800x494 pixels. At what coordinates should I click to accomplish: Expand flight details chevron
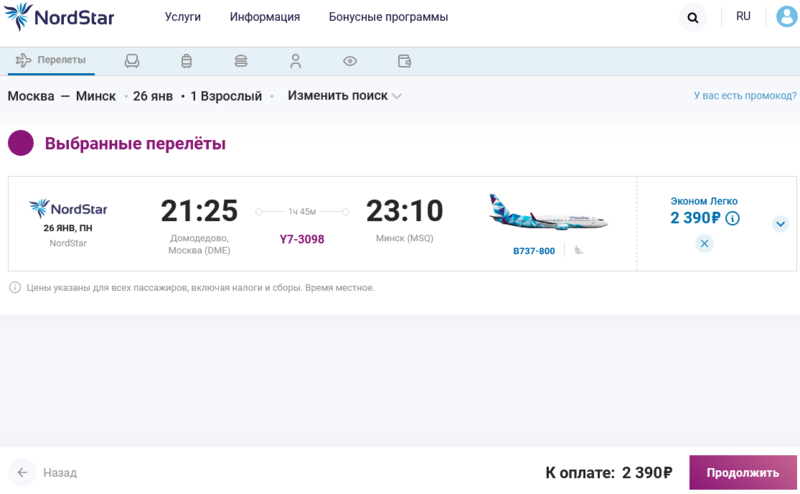pyautogui.click(x=780, y=224)
